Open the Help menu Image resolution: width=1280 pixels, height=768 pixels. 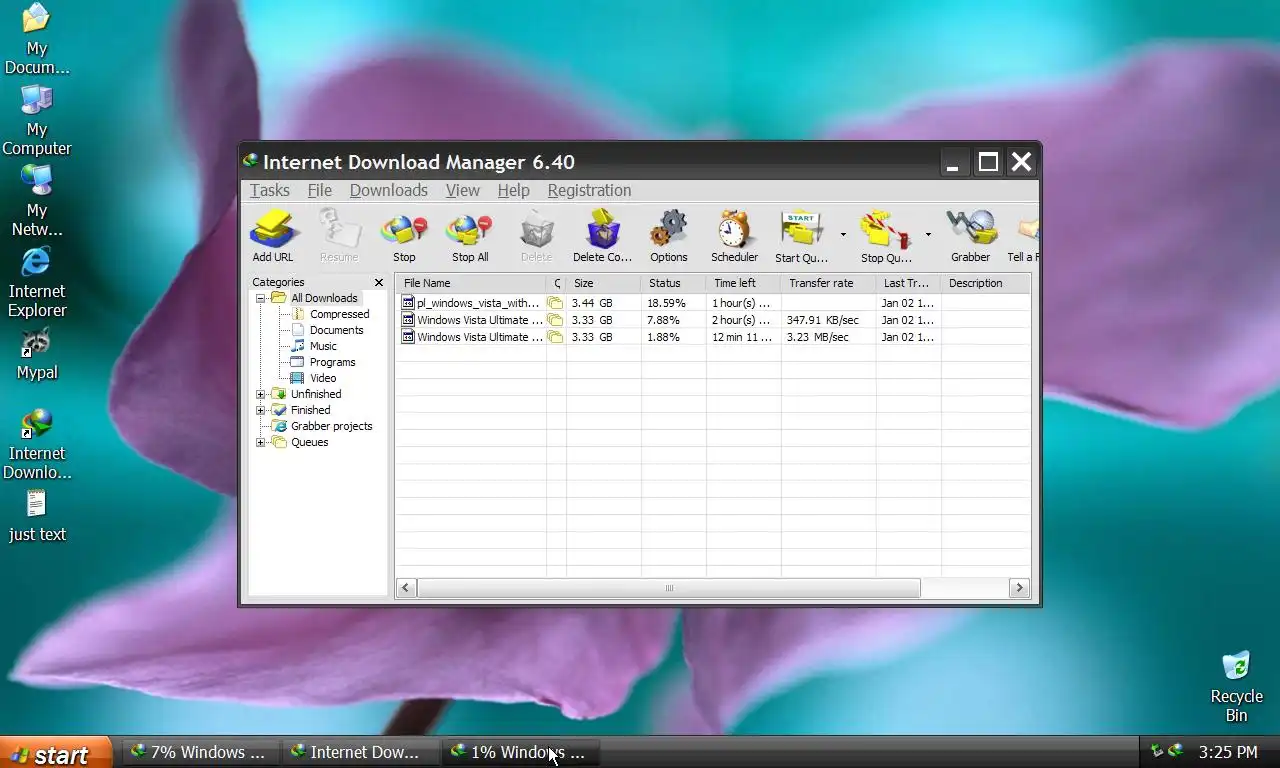513,190
